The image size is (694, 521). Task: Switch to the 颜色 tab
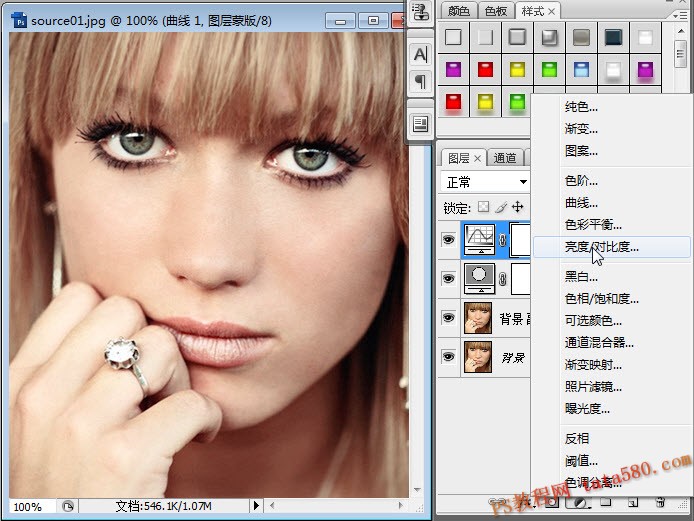(x=458, y=11)
